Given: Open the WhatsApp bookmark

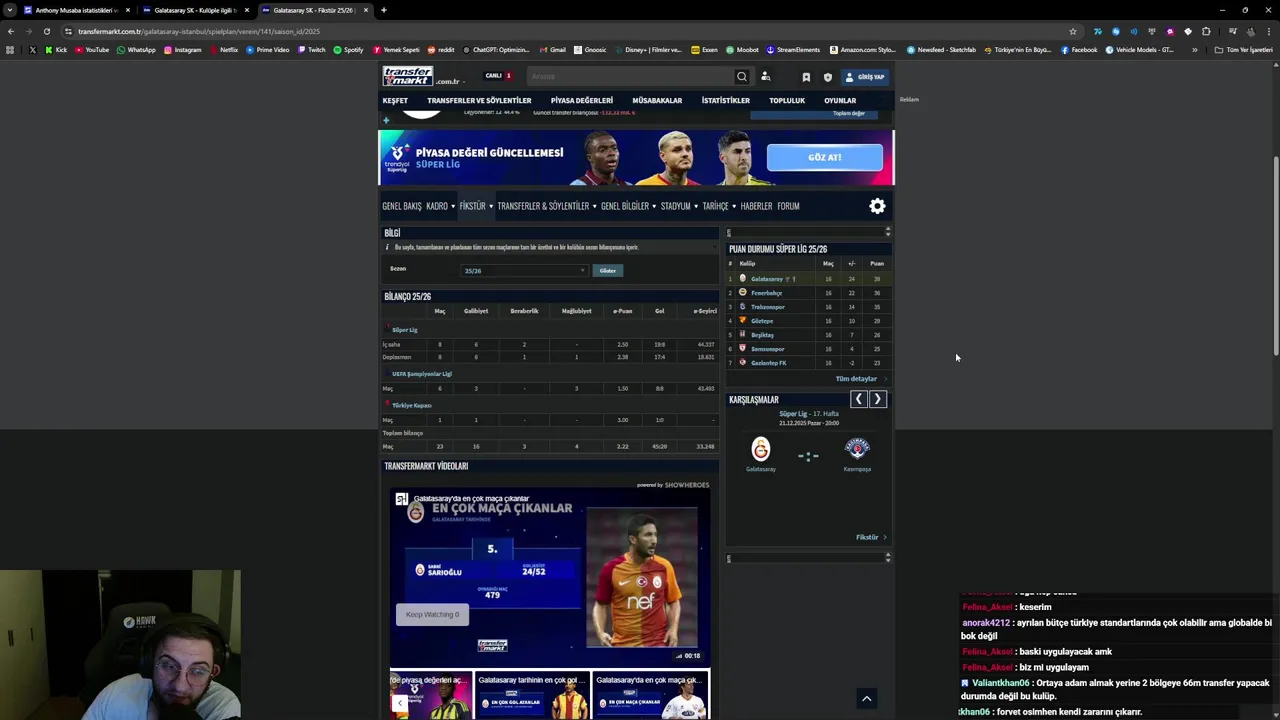Looking at the screenshot, I should [x=136, y=50].
